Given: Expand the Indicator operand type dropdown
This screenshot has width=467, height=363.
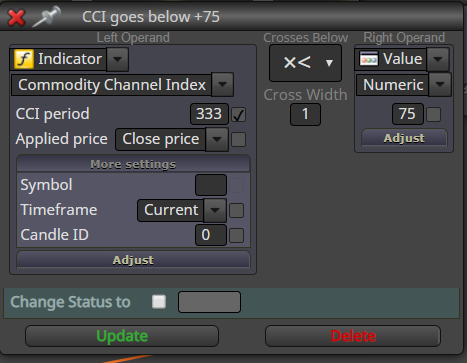Looking at the screenshot, I should [117, 59].
